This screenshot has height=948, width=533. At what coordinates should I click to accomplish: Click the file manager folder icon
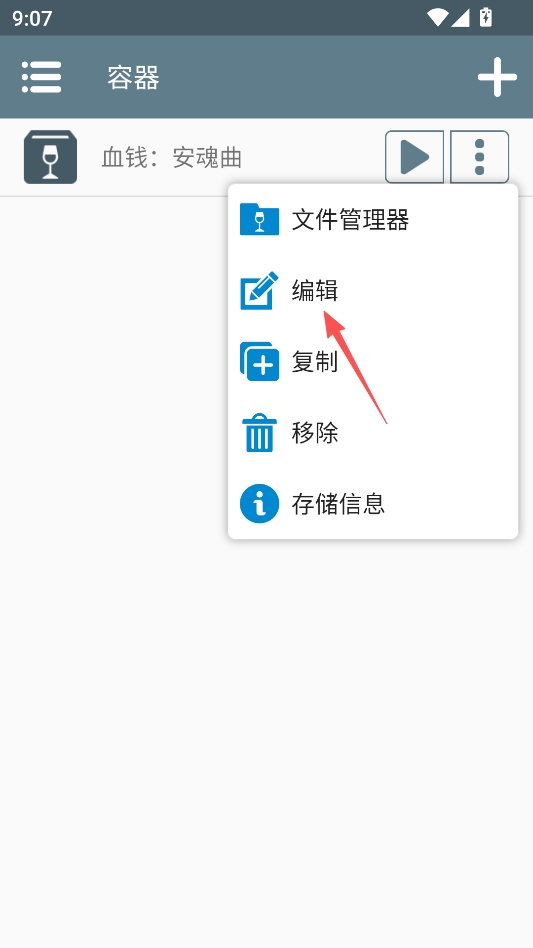[259, 219]
